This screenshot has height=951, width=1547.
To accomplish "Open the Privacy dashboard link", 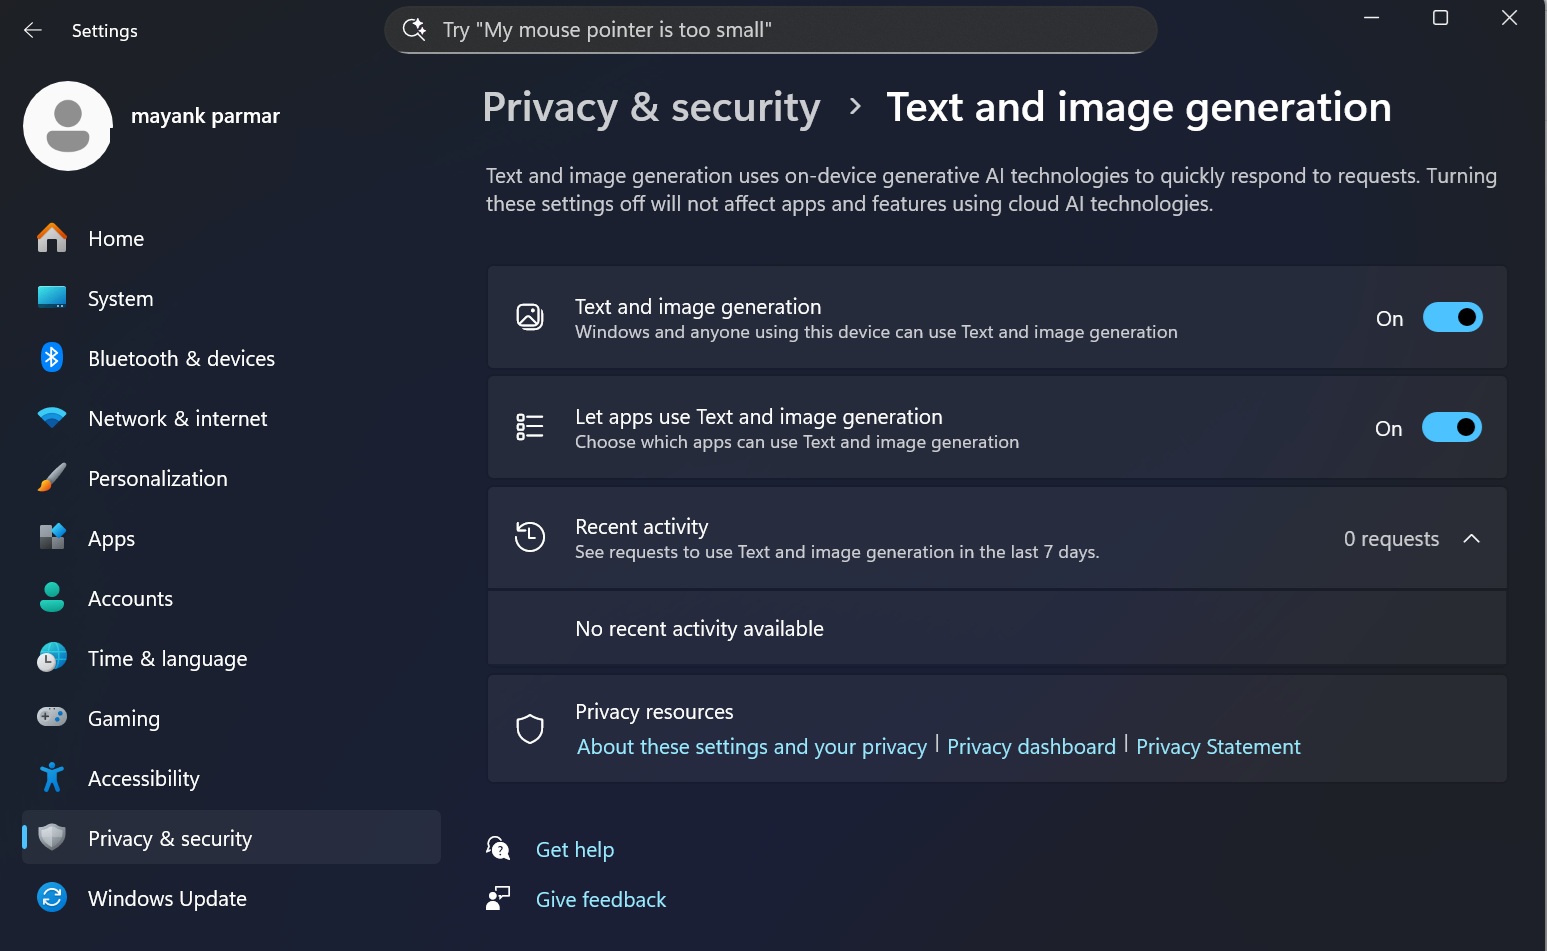I will 1031,747.
